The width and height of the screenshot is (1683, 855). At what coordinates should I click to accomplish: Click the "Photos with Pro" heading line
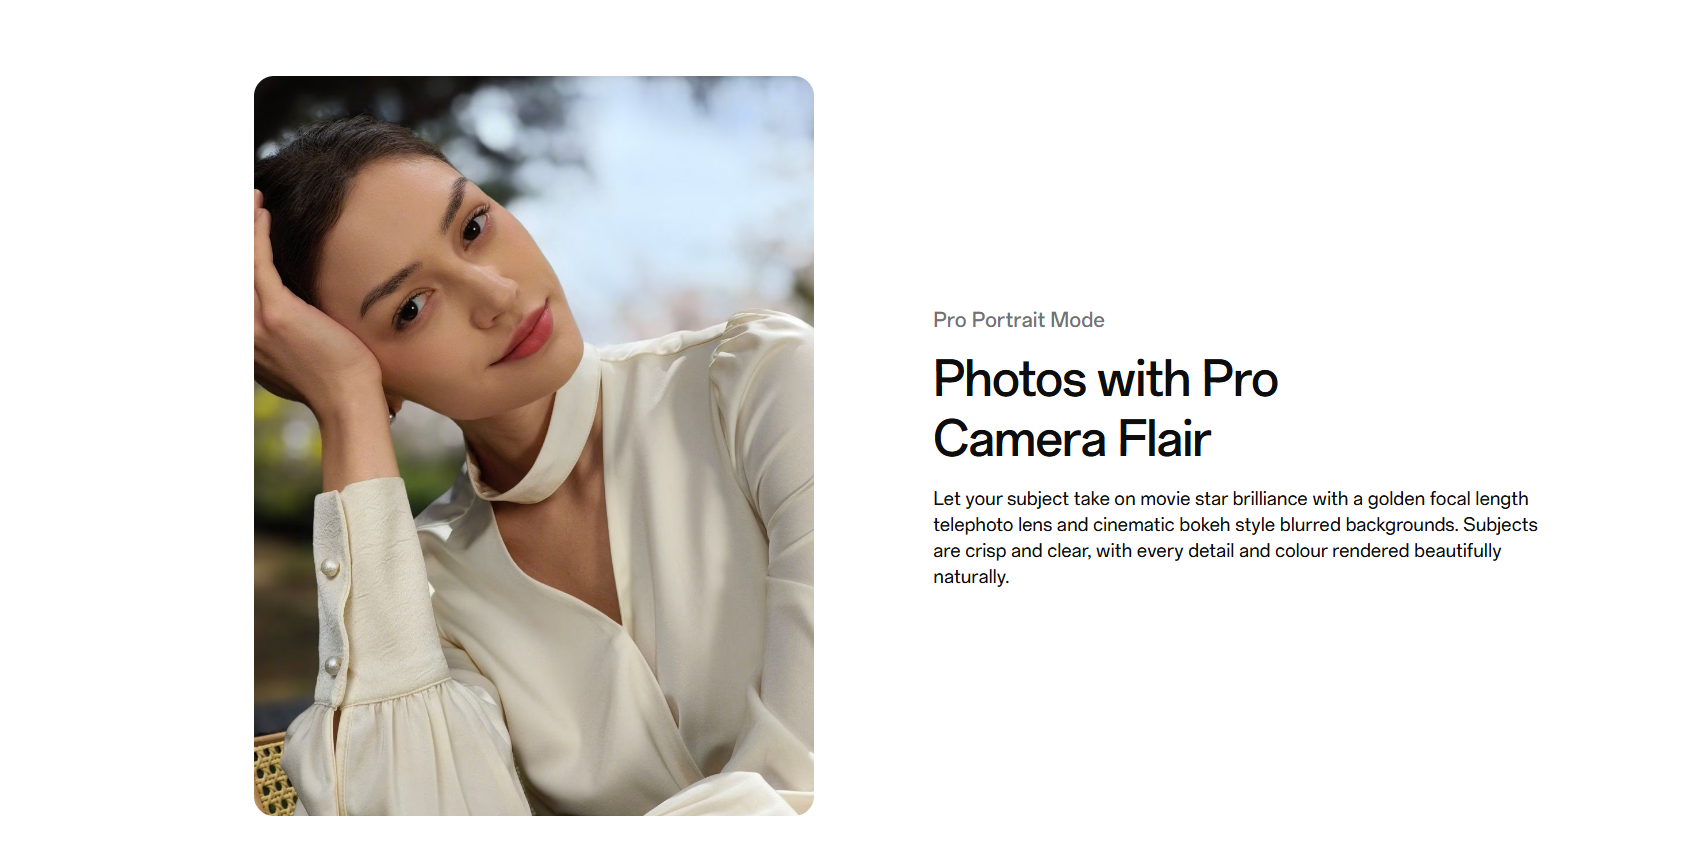click(1105, 379)
